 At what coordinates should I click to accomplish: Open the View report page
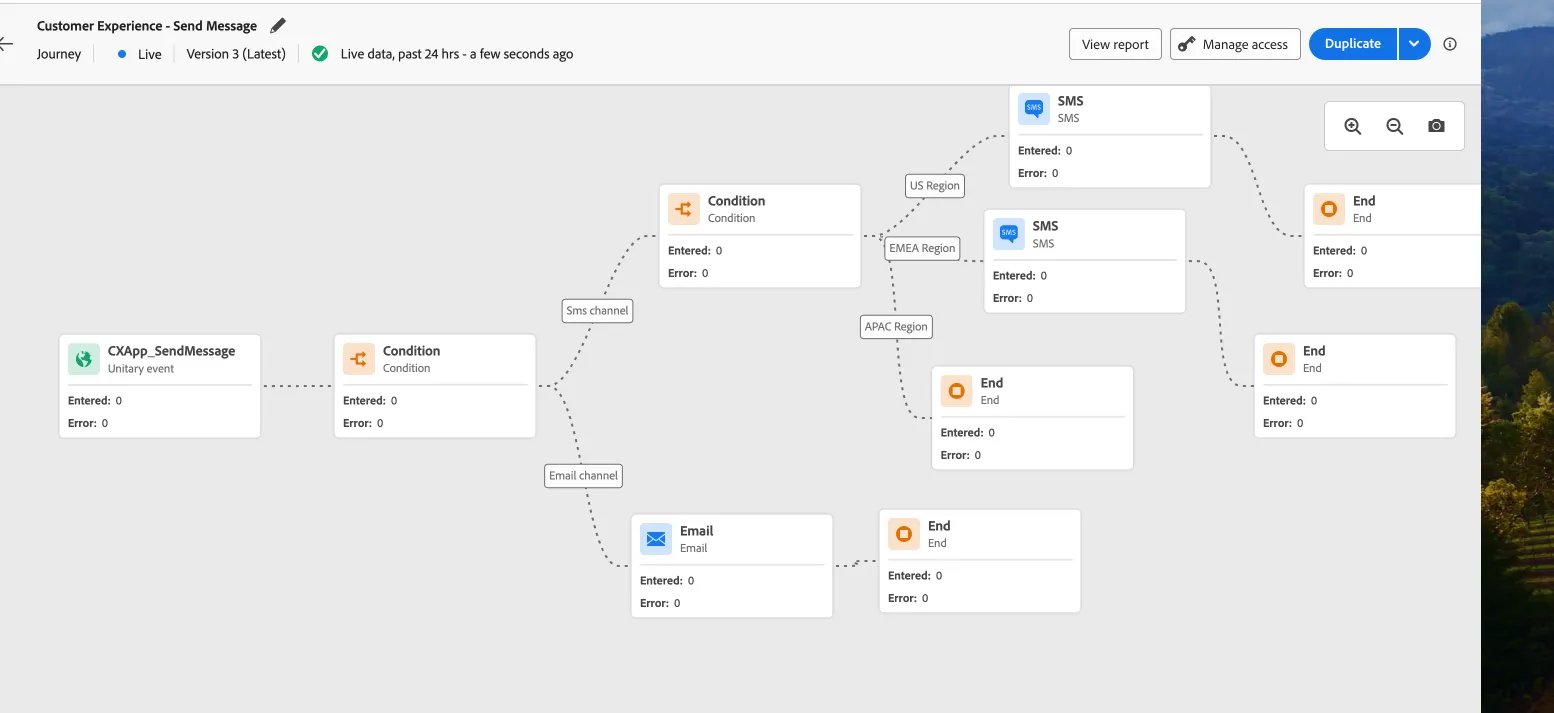tap(1115, 44)
